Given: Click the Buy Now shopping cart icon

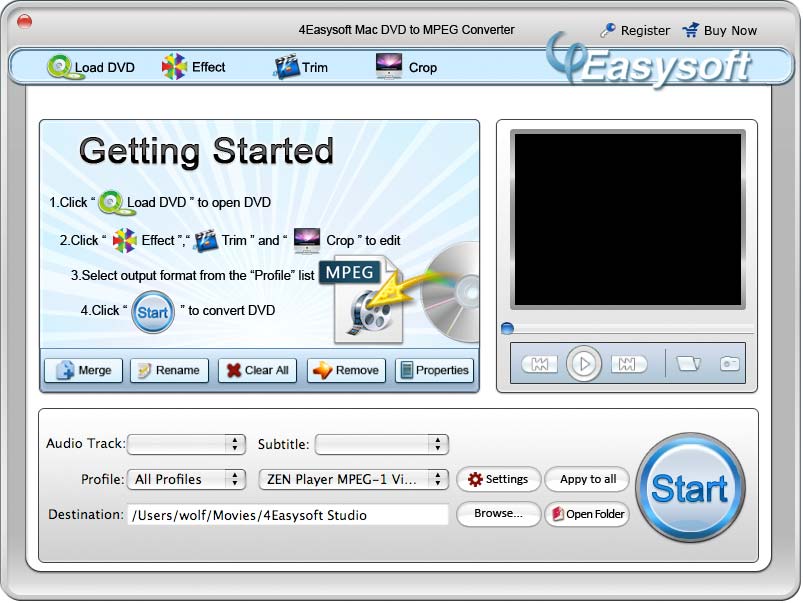Looking at the screenshot, I should [690, 30].
